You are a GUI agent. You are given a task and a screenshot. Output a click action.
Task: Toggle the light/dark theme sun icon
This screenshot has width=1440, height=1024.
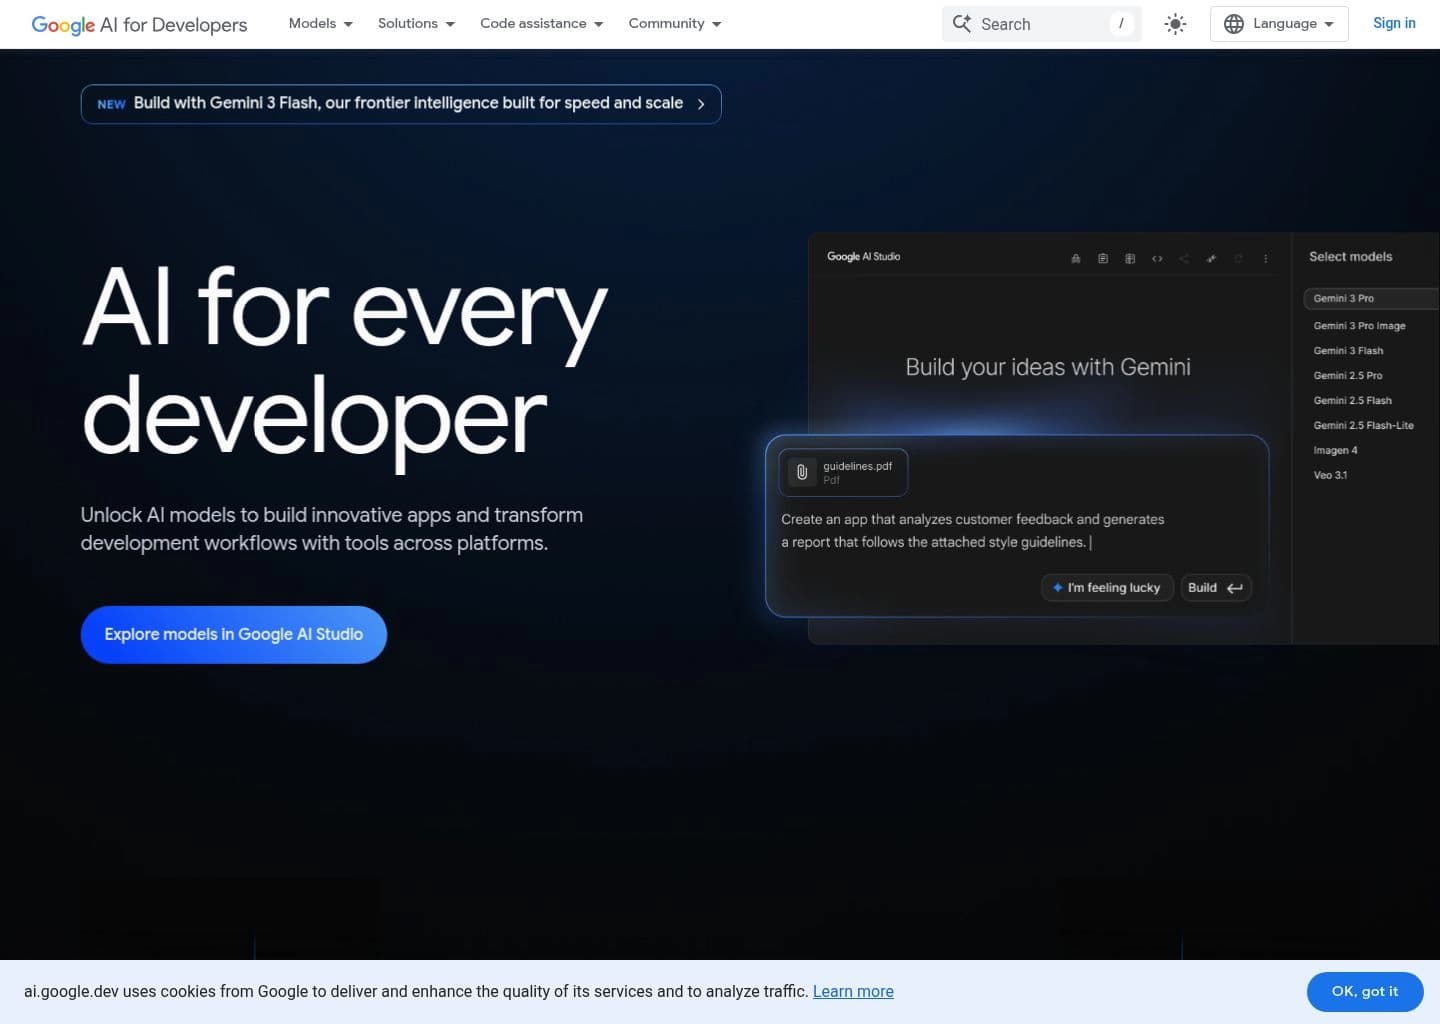click(x=1175, y=24)
